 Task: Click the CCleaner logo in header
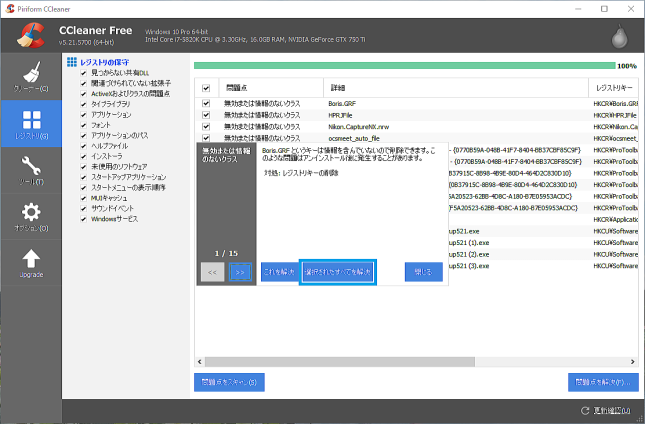pos(28,37)
